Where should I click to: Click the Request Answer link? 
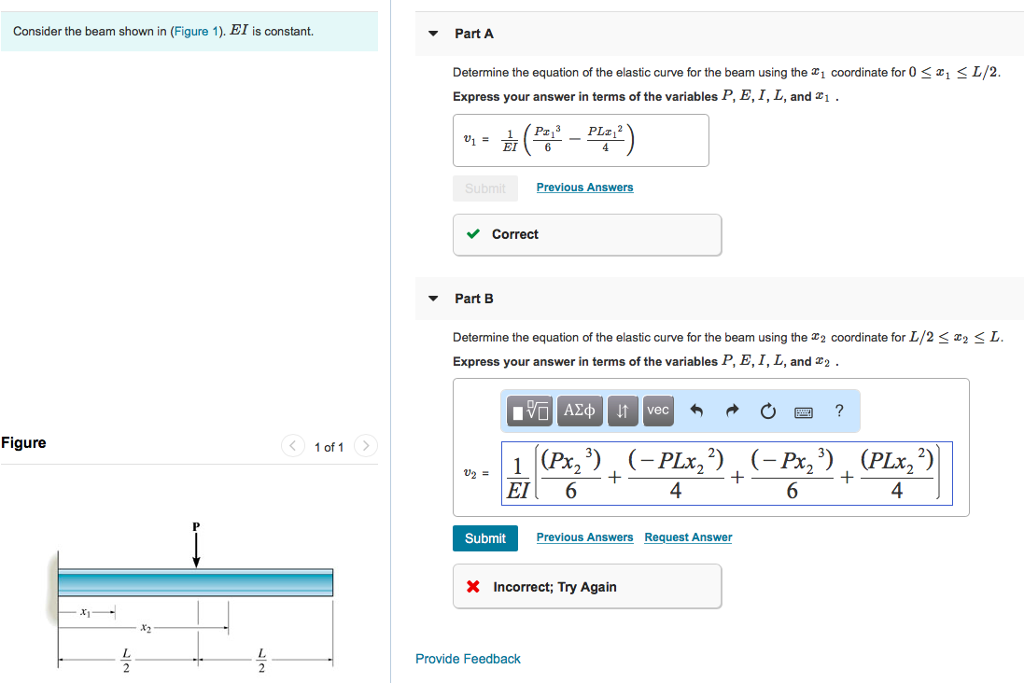[x=687, y=537]
